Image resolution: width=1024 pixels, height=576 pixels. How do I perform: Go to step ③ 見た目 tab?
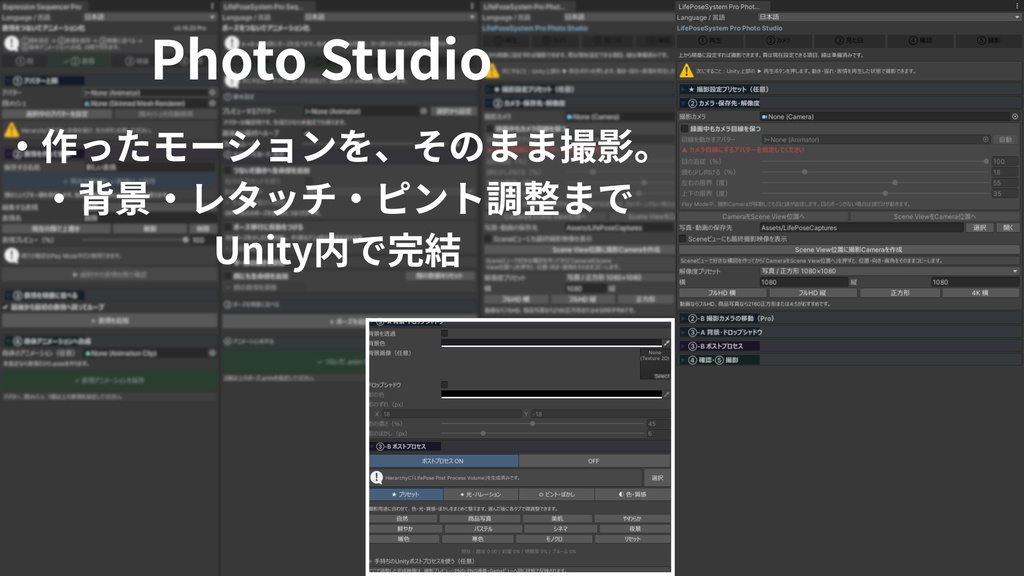coord(849,40)
